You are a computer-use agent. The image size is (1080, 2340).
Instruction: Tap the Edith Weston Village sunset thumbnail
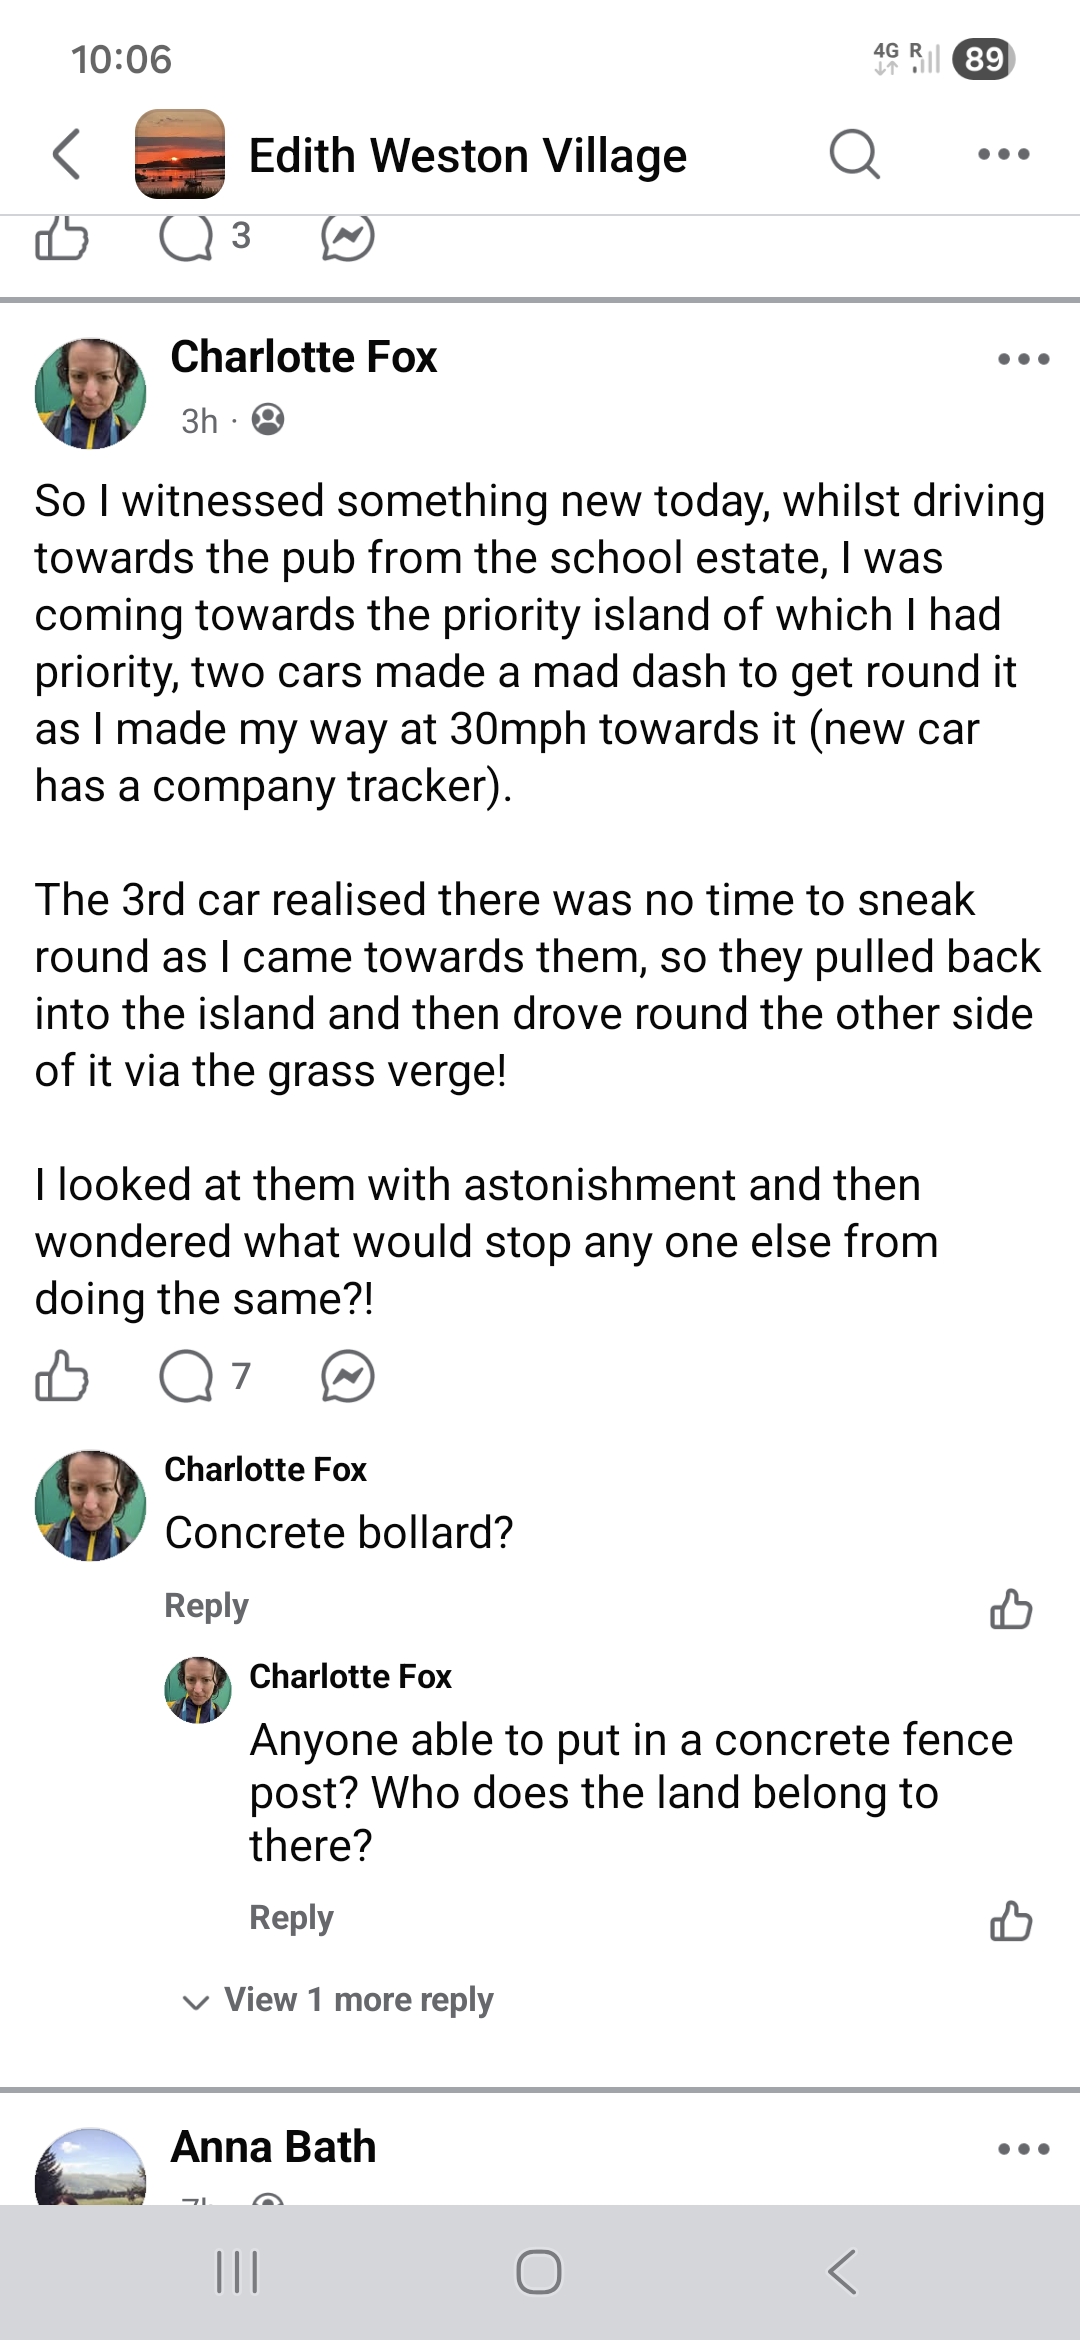(180, 154)
